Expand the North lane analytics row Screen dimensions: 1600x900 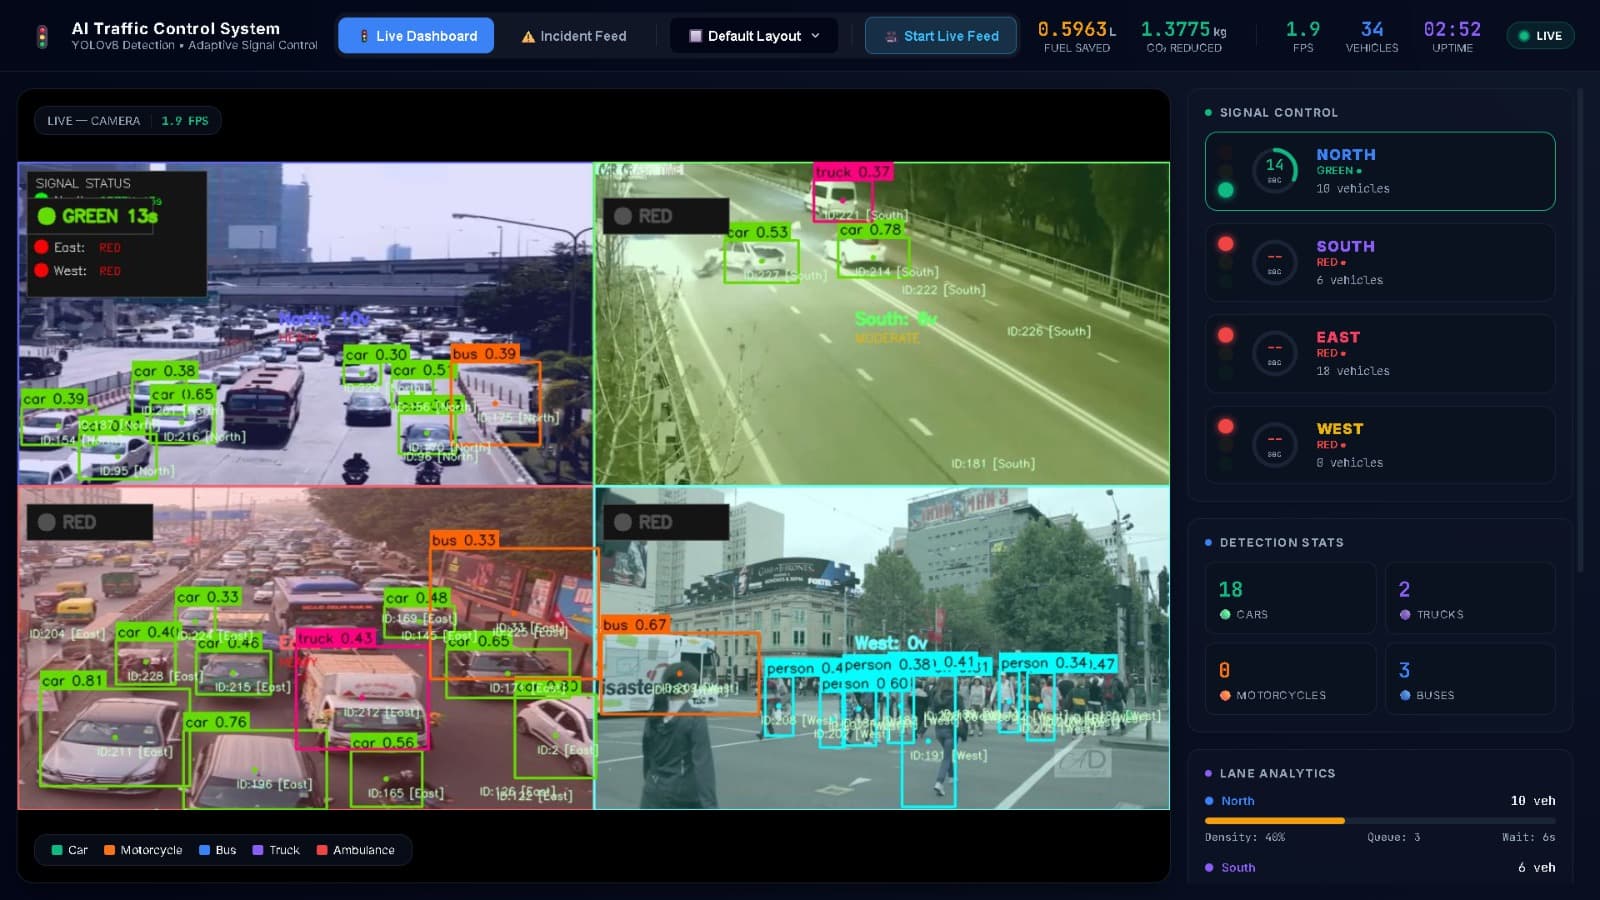pyautogui.click(x=1379, y=801)
